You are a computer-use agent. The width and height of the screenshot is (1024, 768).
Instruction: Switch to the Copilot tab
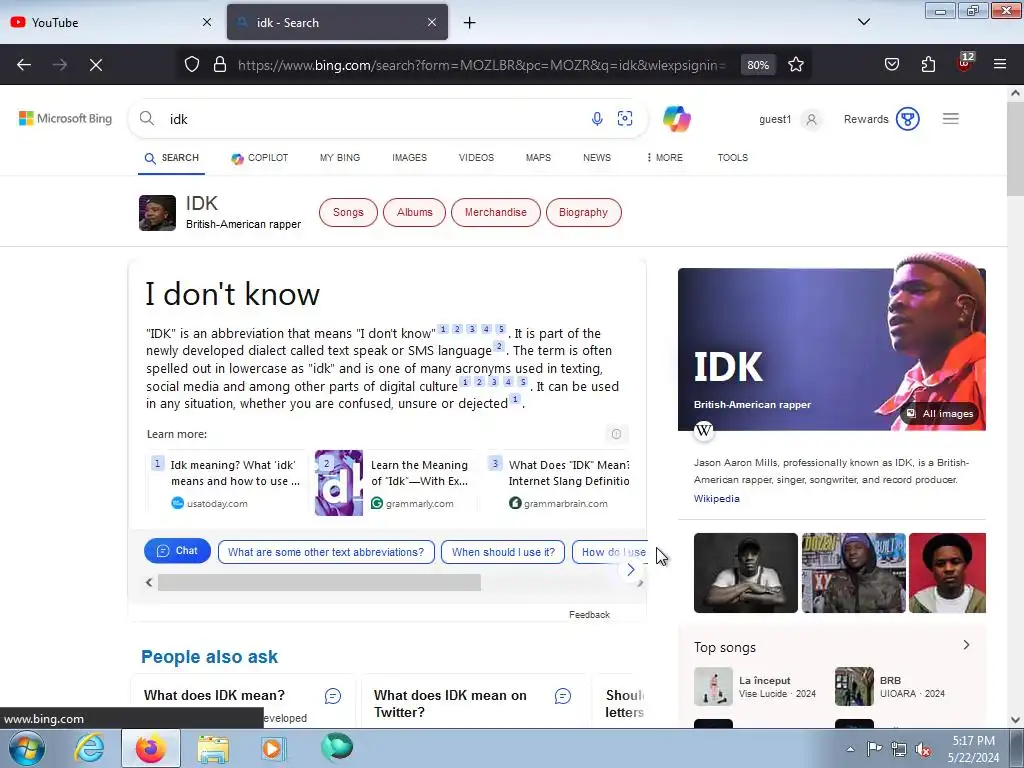coord(259,158)
